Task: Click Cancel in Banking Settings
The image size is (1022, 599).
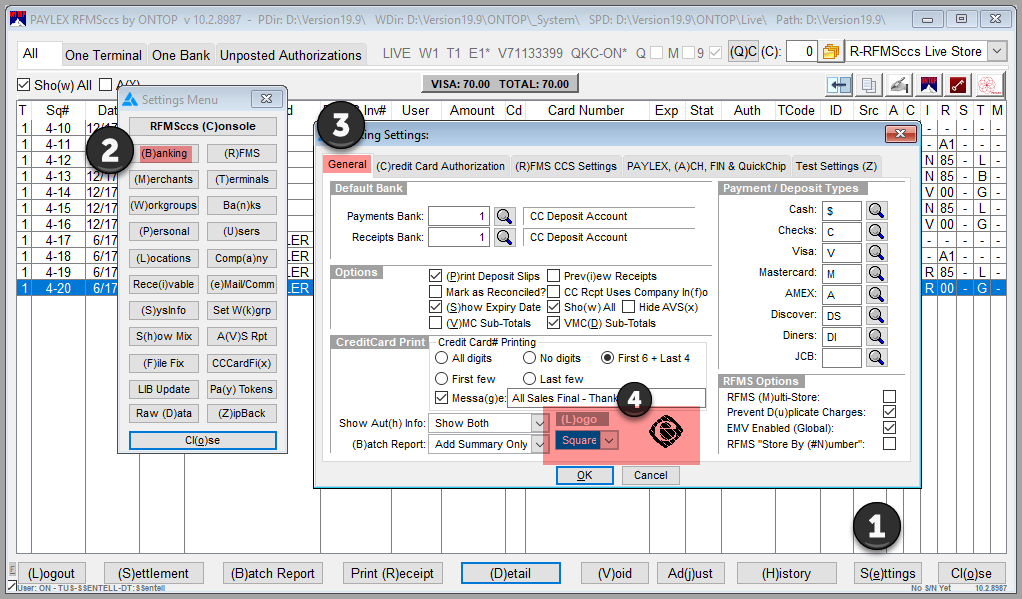Action: (650, 475)
